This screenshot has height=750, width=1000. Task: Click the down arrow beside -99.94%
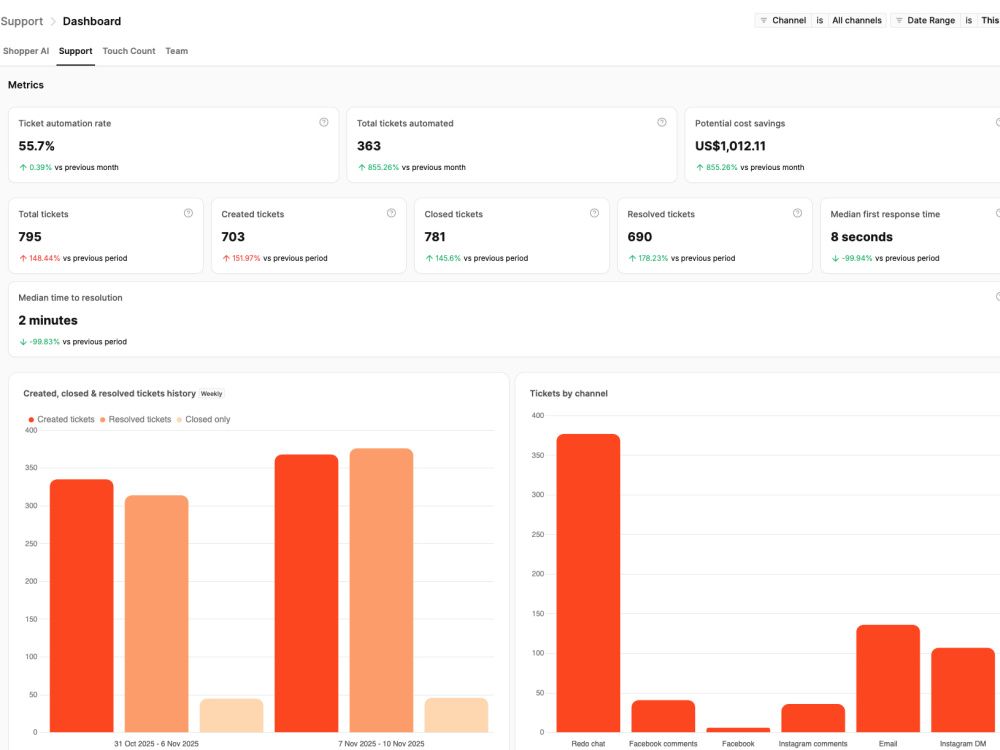point(835,258)
